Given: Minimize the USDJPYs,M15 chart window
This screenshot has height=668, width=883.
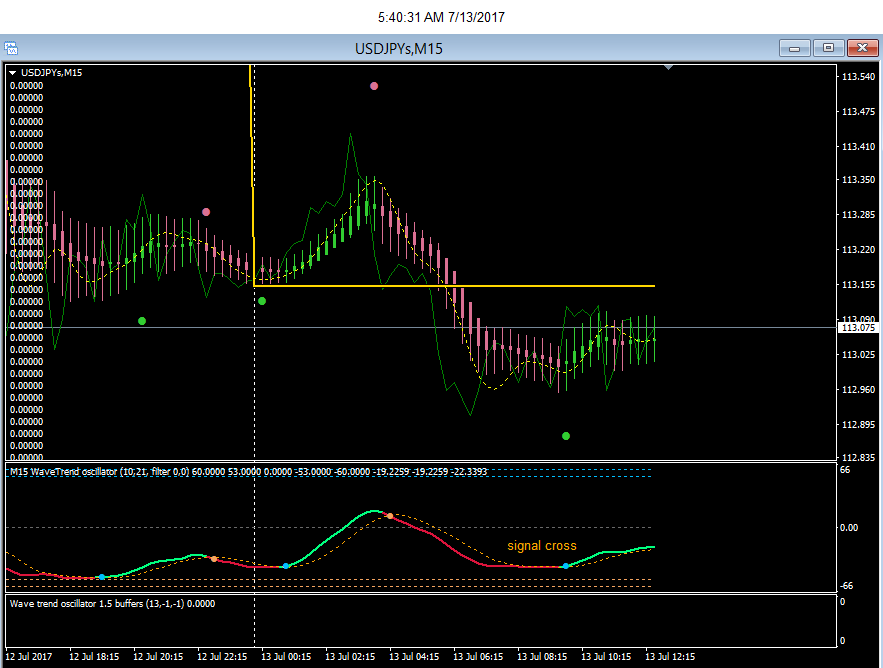Looking at the screenshot, I should click(x=795, y=48).
